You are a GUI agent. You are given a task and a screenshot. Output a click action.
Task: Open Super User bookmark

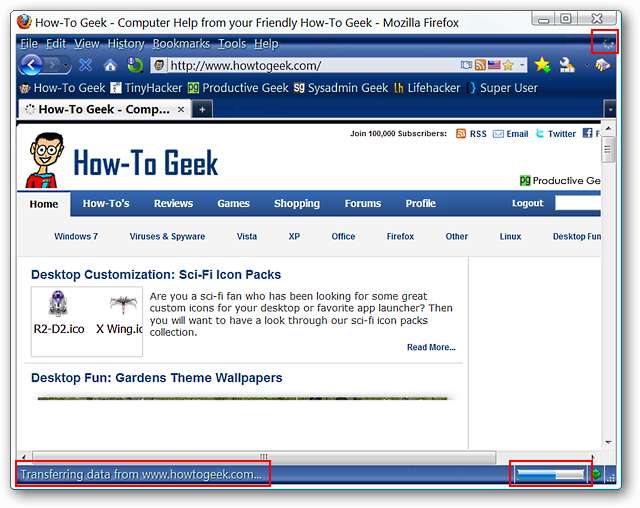502,88
